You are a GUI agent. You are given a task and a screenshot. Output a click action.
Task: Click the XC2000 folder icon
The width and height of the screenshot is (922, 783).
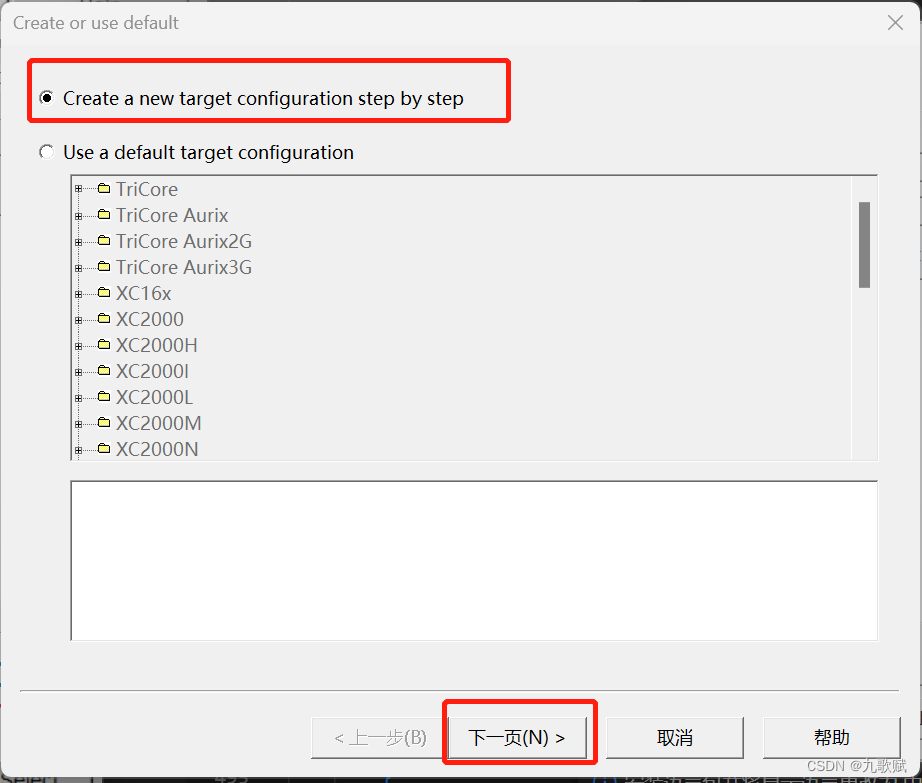tap(103, 319)
